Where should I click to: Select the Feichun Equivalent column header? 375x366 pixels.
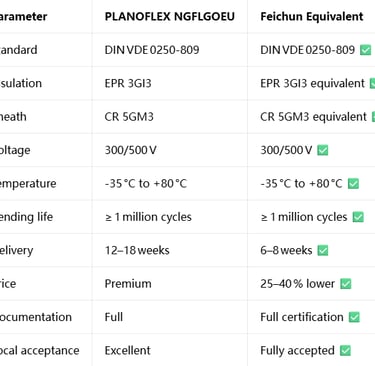point(312,16)
